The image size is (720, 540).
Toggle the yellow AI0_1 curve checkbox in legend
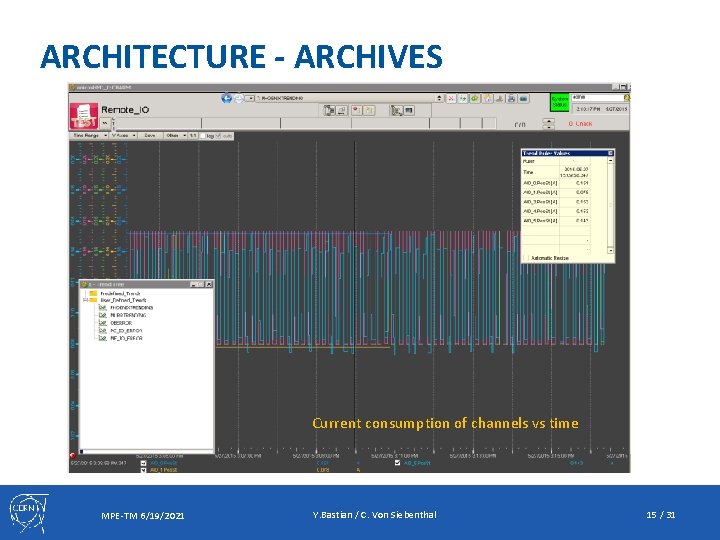[x=143, y=470]
